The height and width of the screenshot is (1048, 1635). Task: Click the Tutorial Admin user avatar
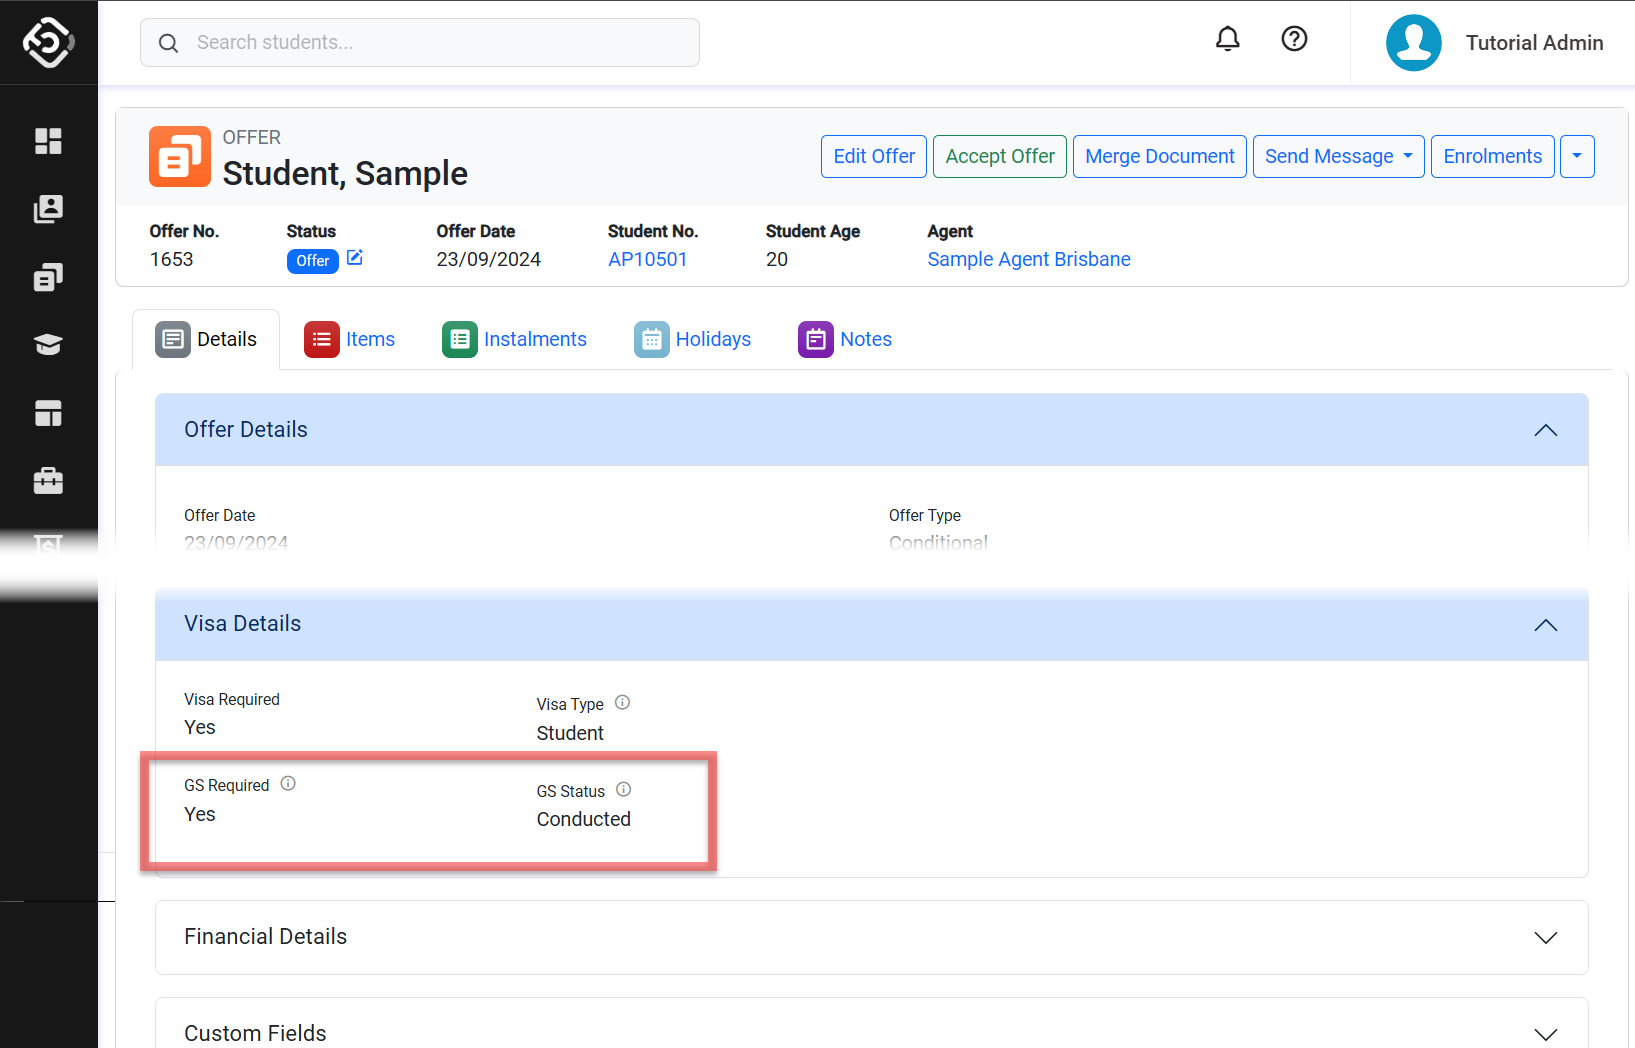click(1413, 43)
